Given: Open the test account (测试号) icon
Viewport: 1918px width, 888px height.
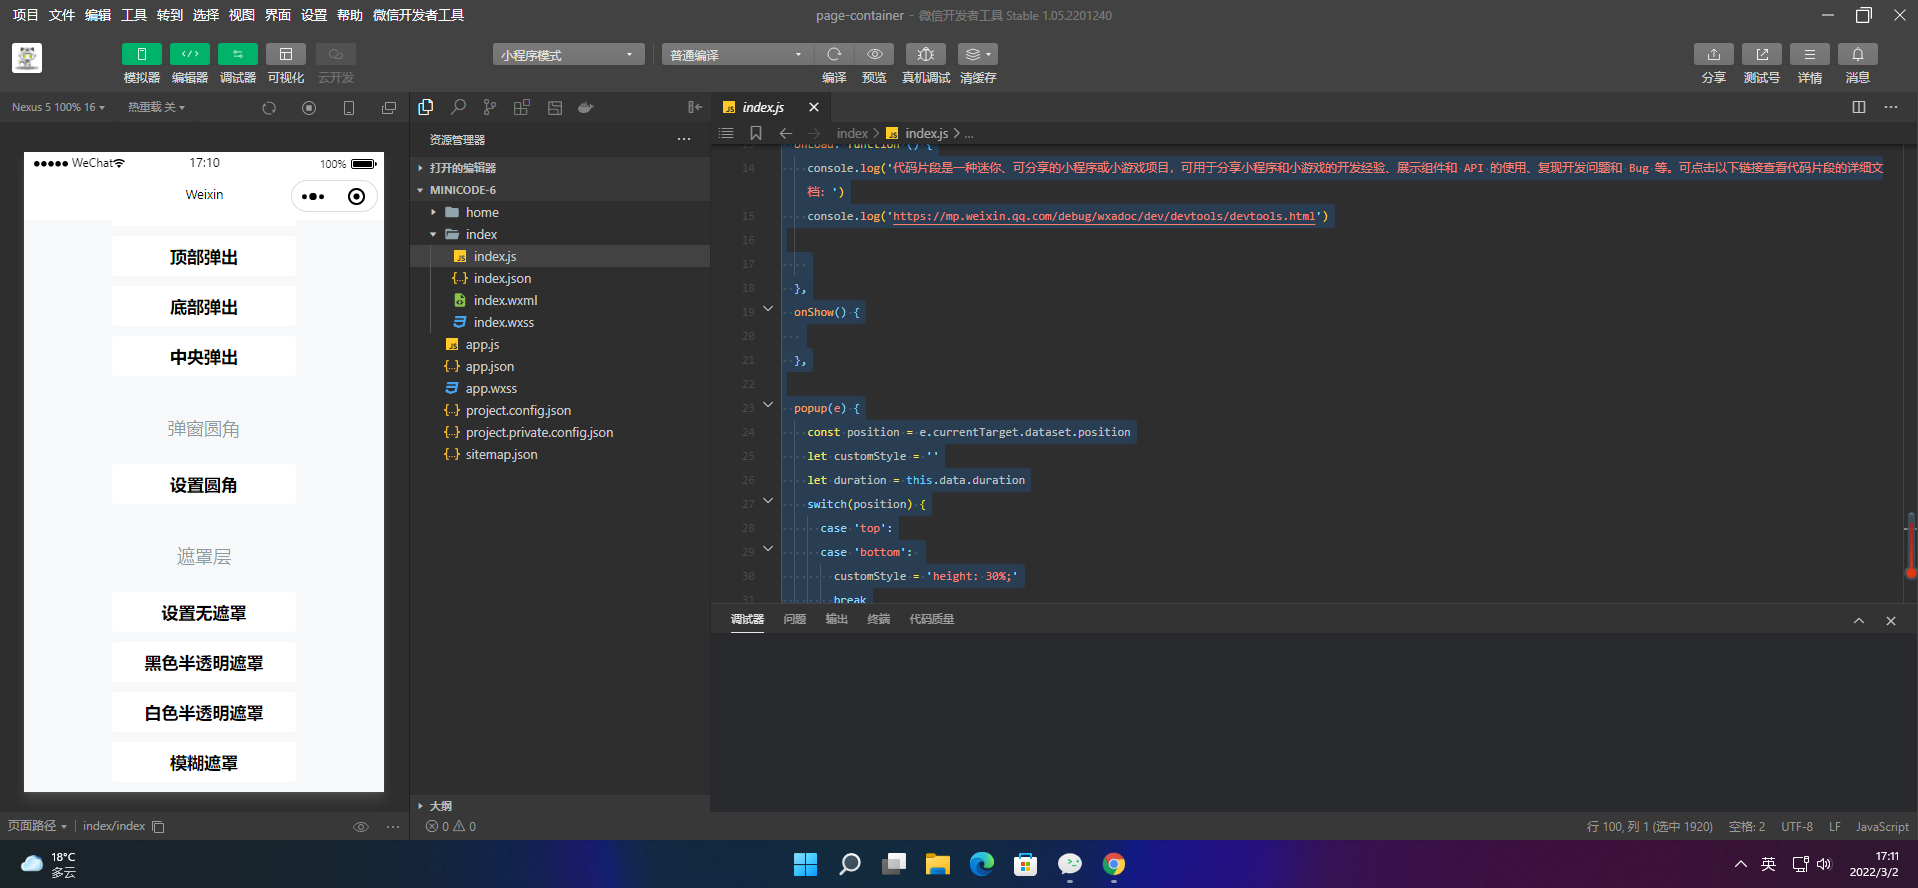Looking at the screenshot, I should click(1761, 54).
